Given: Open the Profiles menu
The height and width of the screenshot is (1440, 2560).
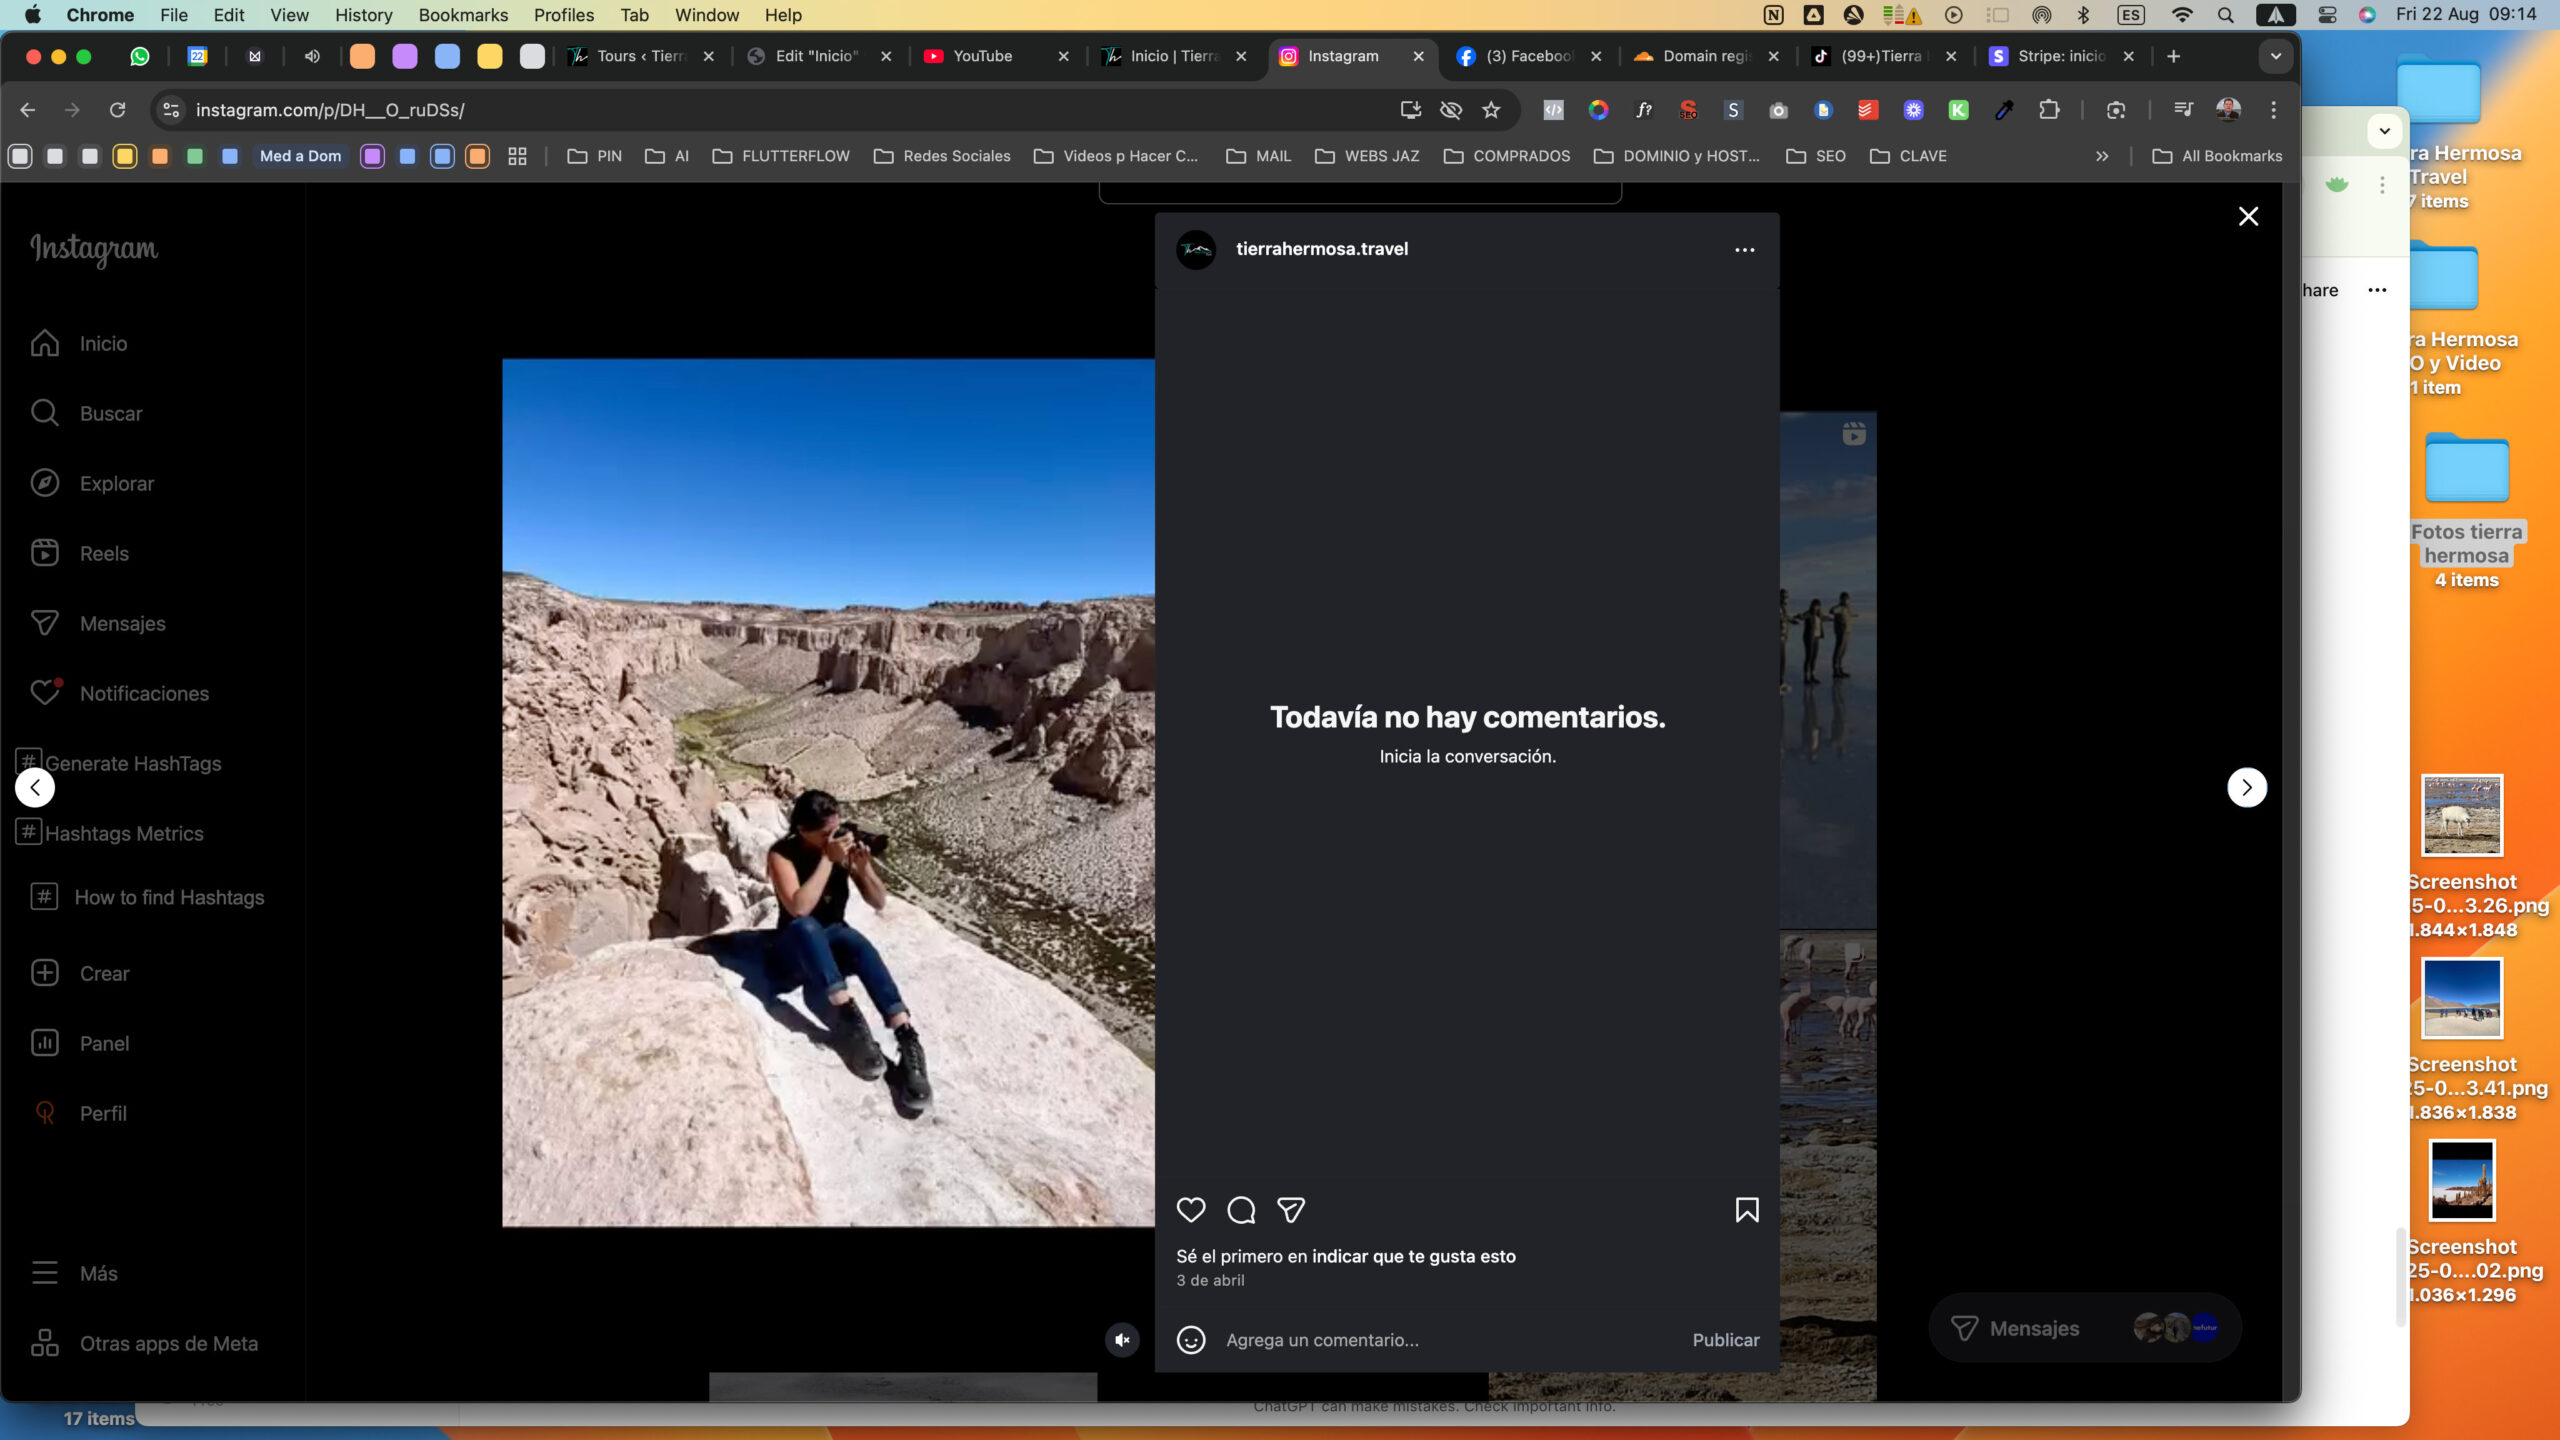Looking at the screenshot, I should pos(564,15).
